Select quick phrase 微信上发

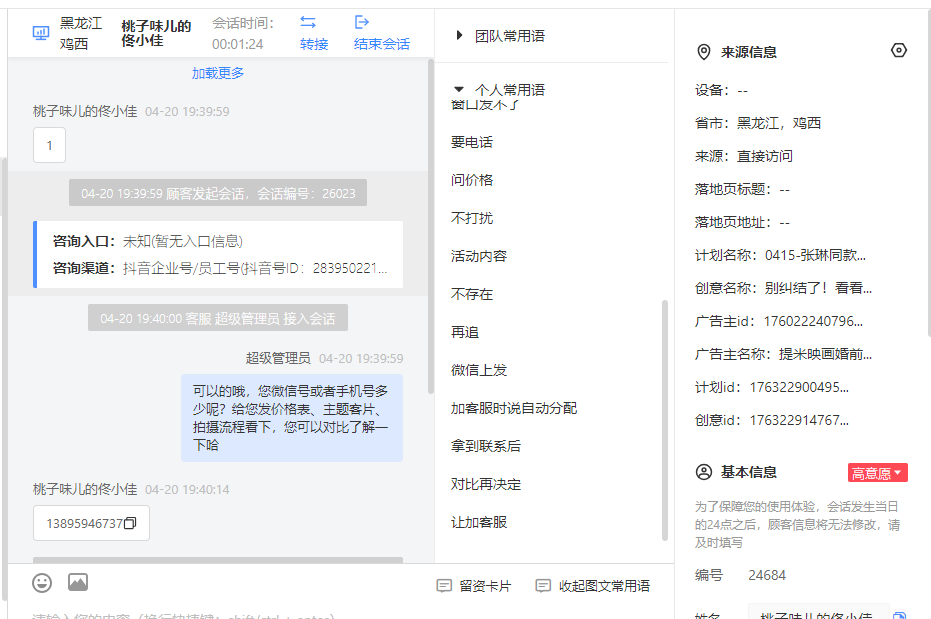tap(479, 370)
